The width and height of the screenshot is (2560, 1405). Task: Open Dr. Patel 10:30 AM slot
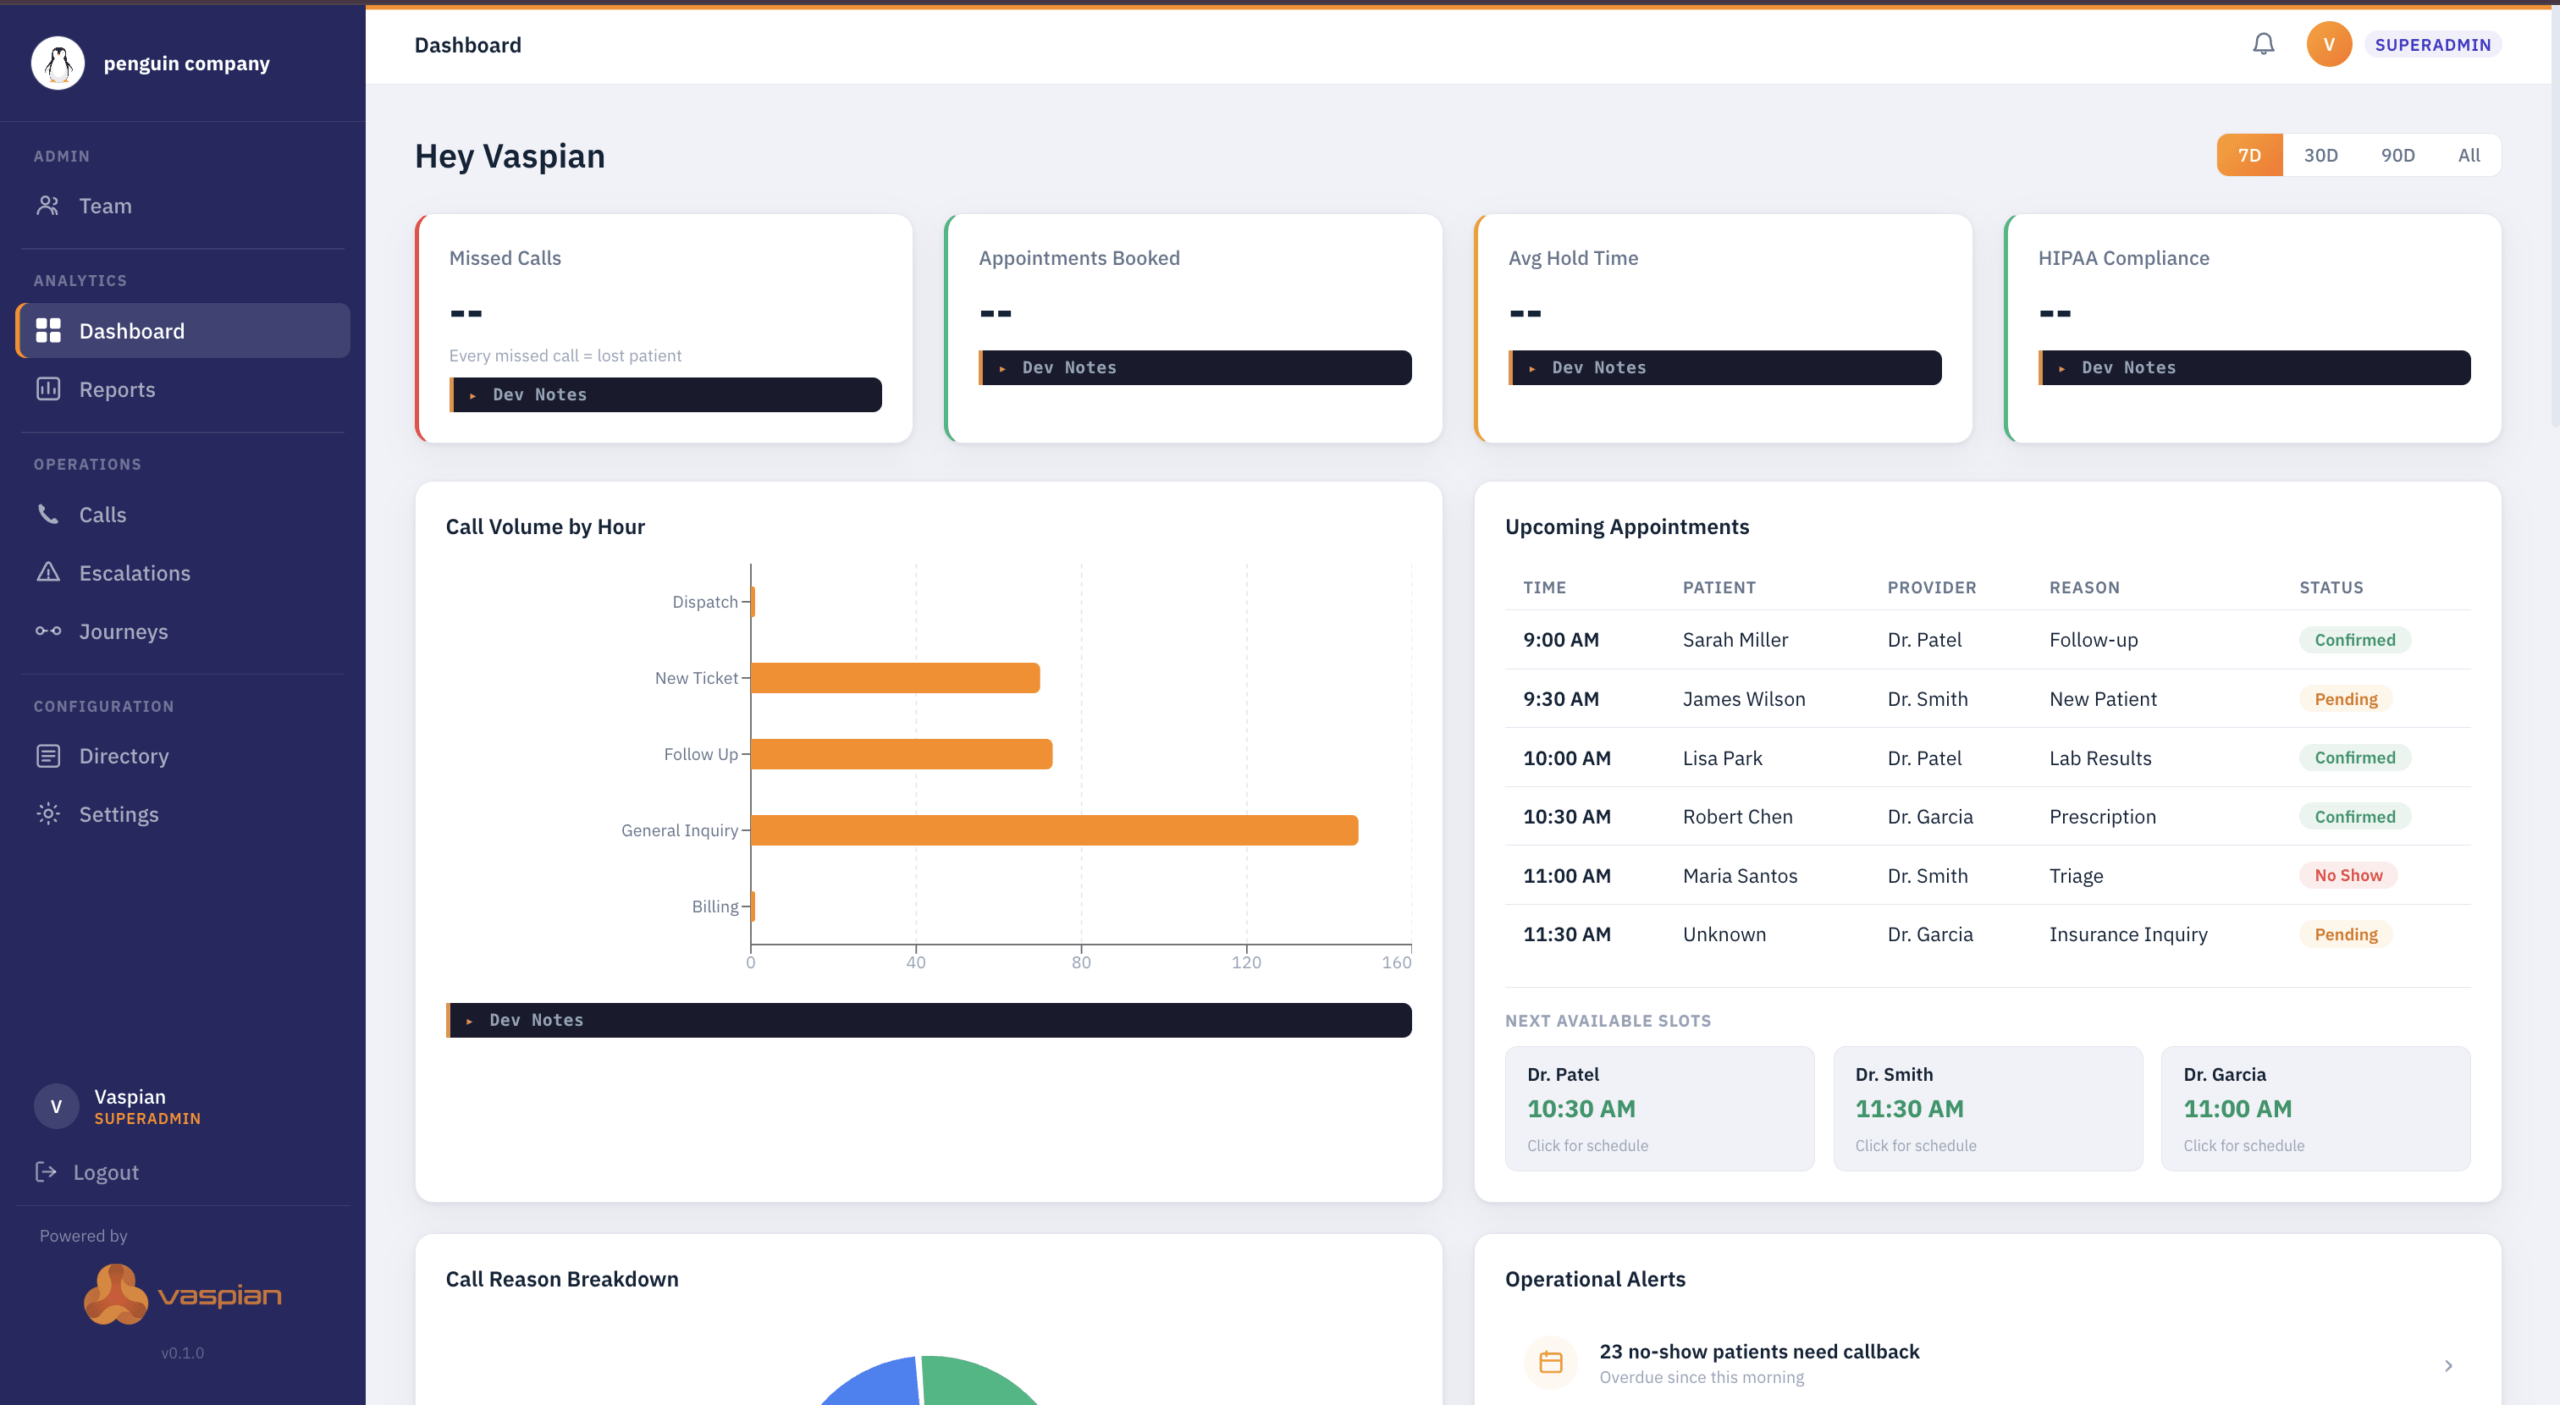[1659, 1108]
